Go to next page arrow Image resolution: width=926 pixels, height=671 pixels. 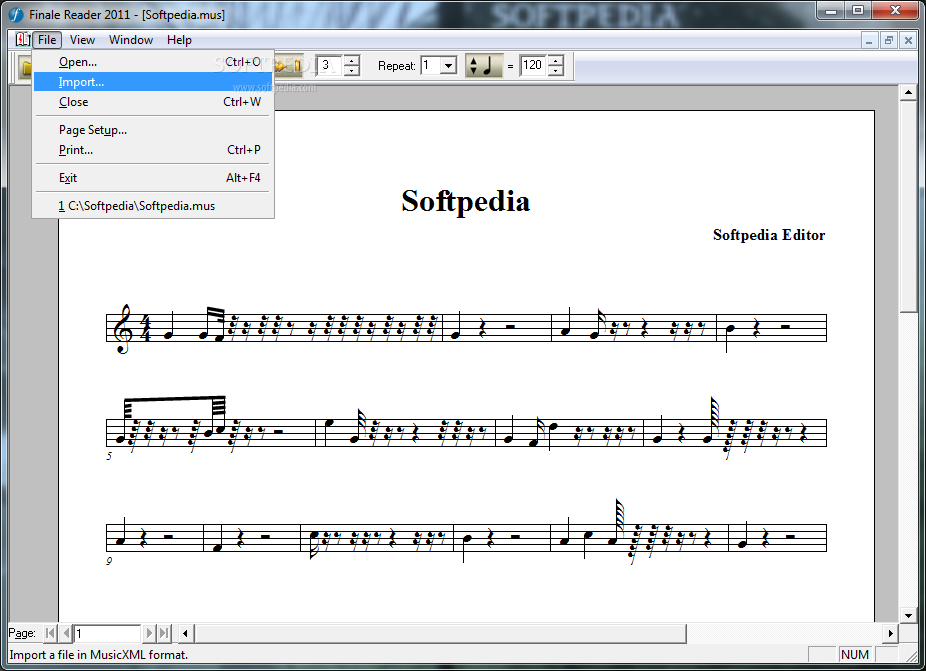(149, 633)
